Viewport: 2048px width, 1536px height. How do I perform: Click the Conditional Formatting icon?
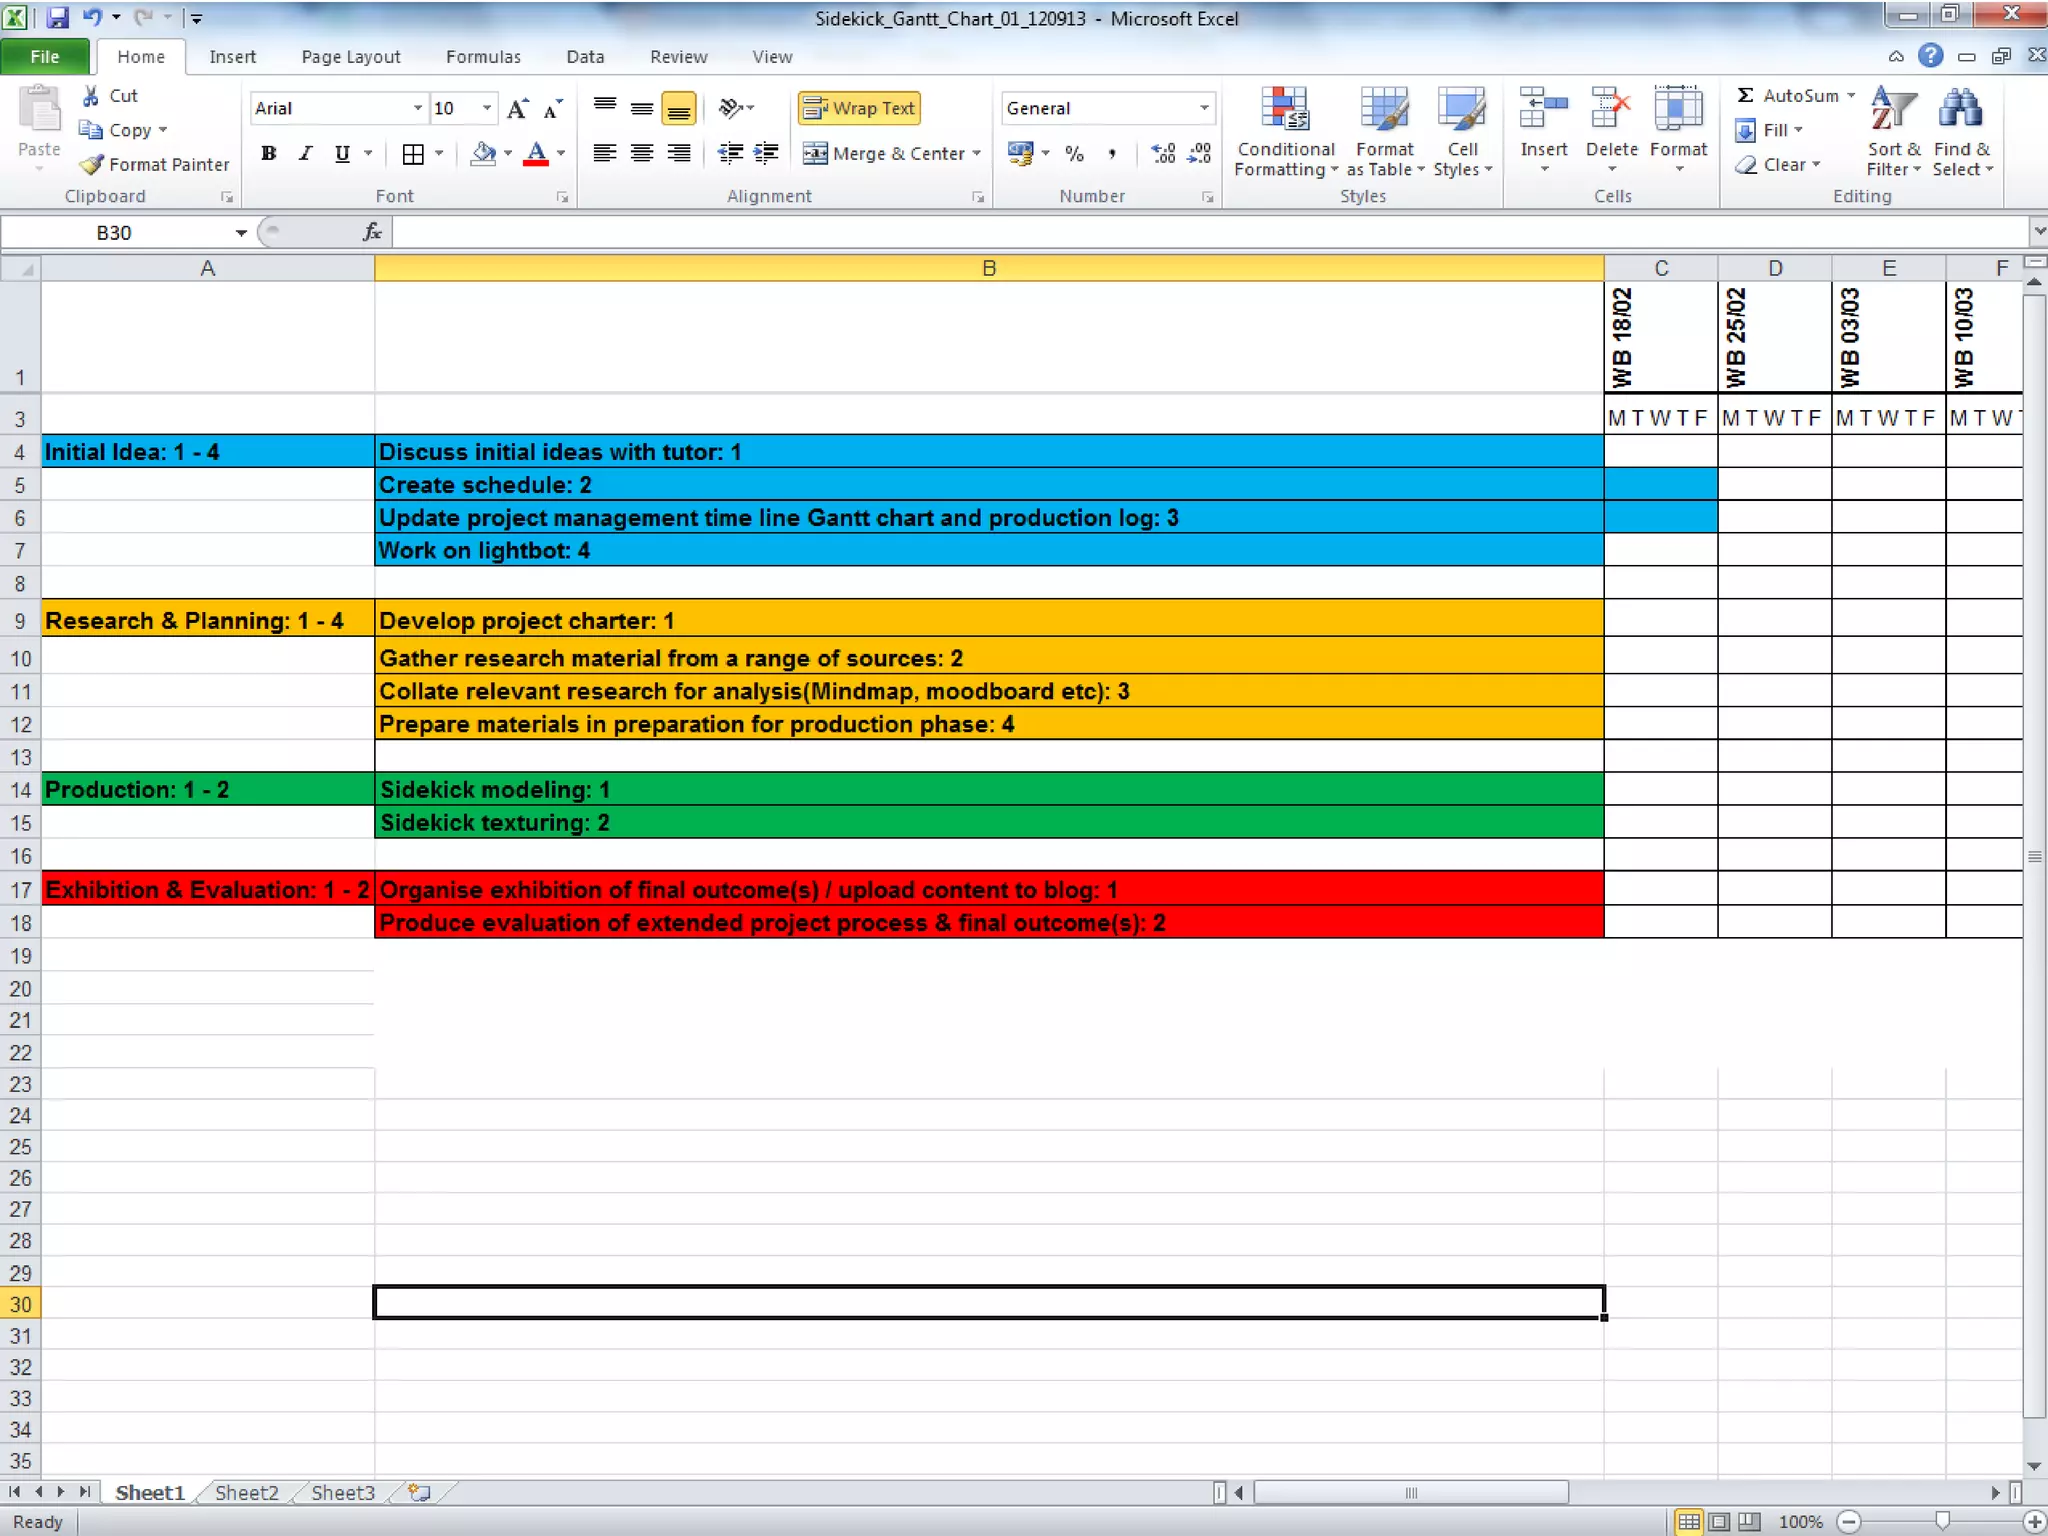point(1285,110)
